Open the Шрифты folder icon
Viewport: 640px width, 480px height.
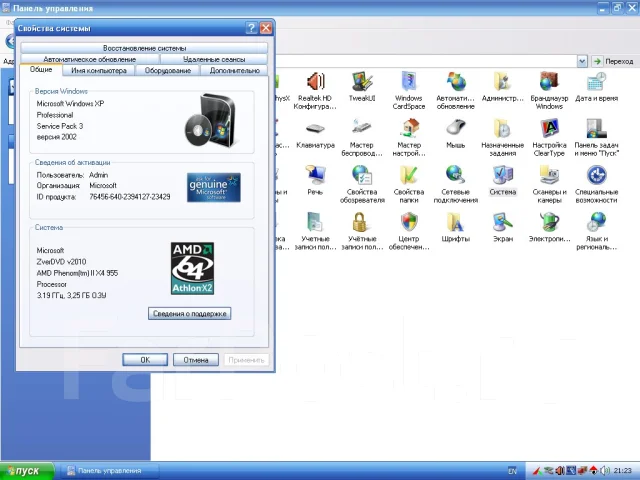click(x=456, y=227)
